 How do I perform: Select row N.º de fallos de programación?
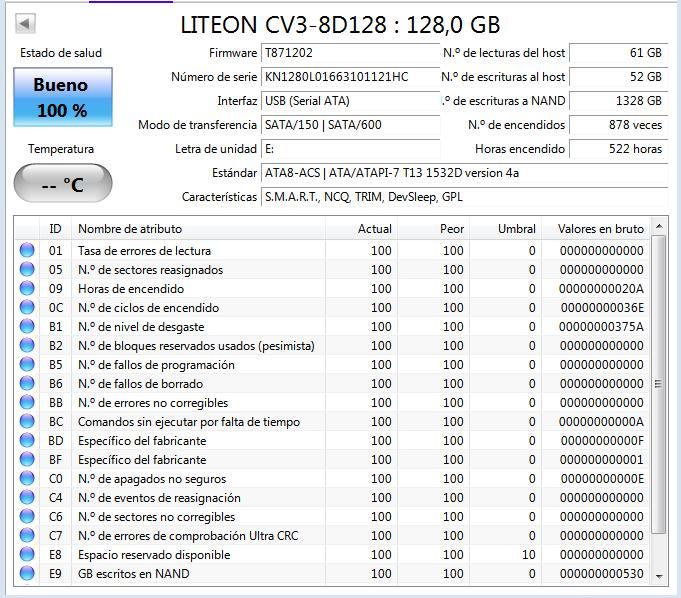click(332, 365)
